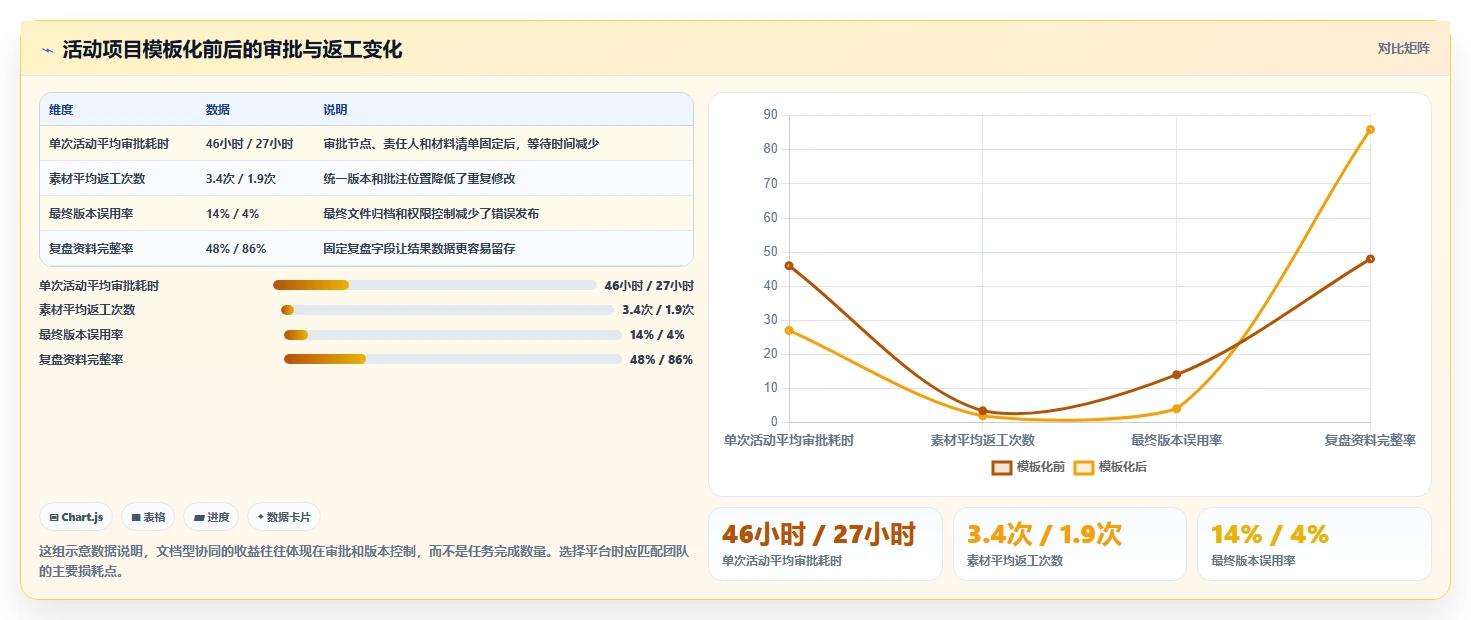The width and height of the screenshot is (1471, 620).
Task: Click the 模板化前 brown legend color box
Action: (x=1001, y=468)
